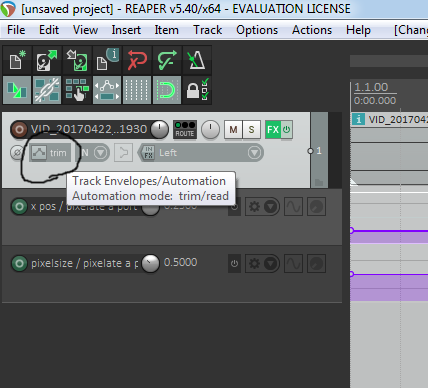Viewport: 428px width, 388px height.
Task: Toggle item grouping chain icon
Action: point(47,90)
